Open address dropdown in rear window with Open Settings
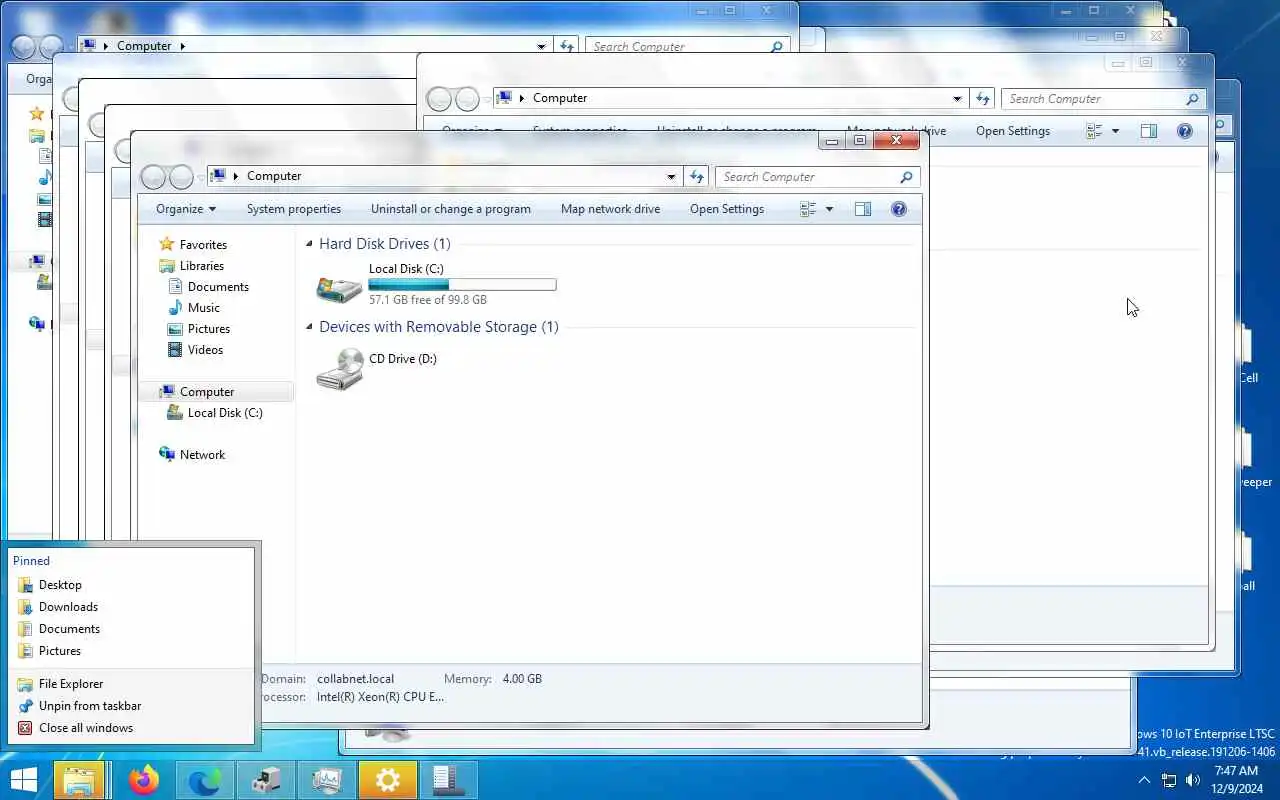The height and width of the screenshot is (800, 1280). pos(957,99)
